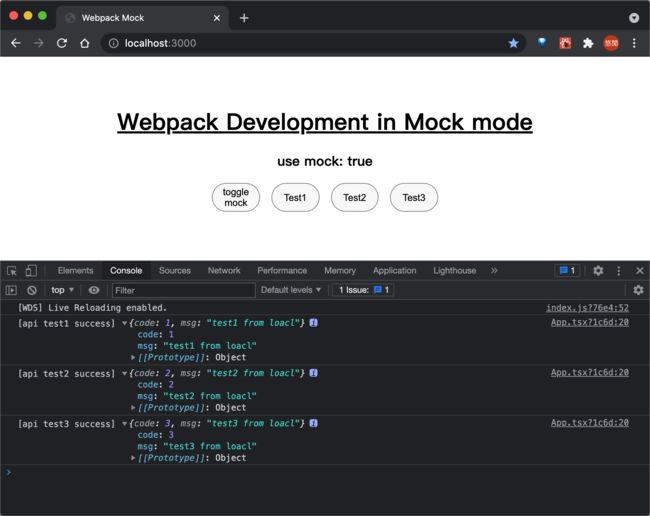
Task: Click the Test2 button
Action: point(354,197)
